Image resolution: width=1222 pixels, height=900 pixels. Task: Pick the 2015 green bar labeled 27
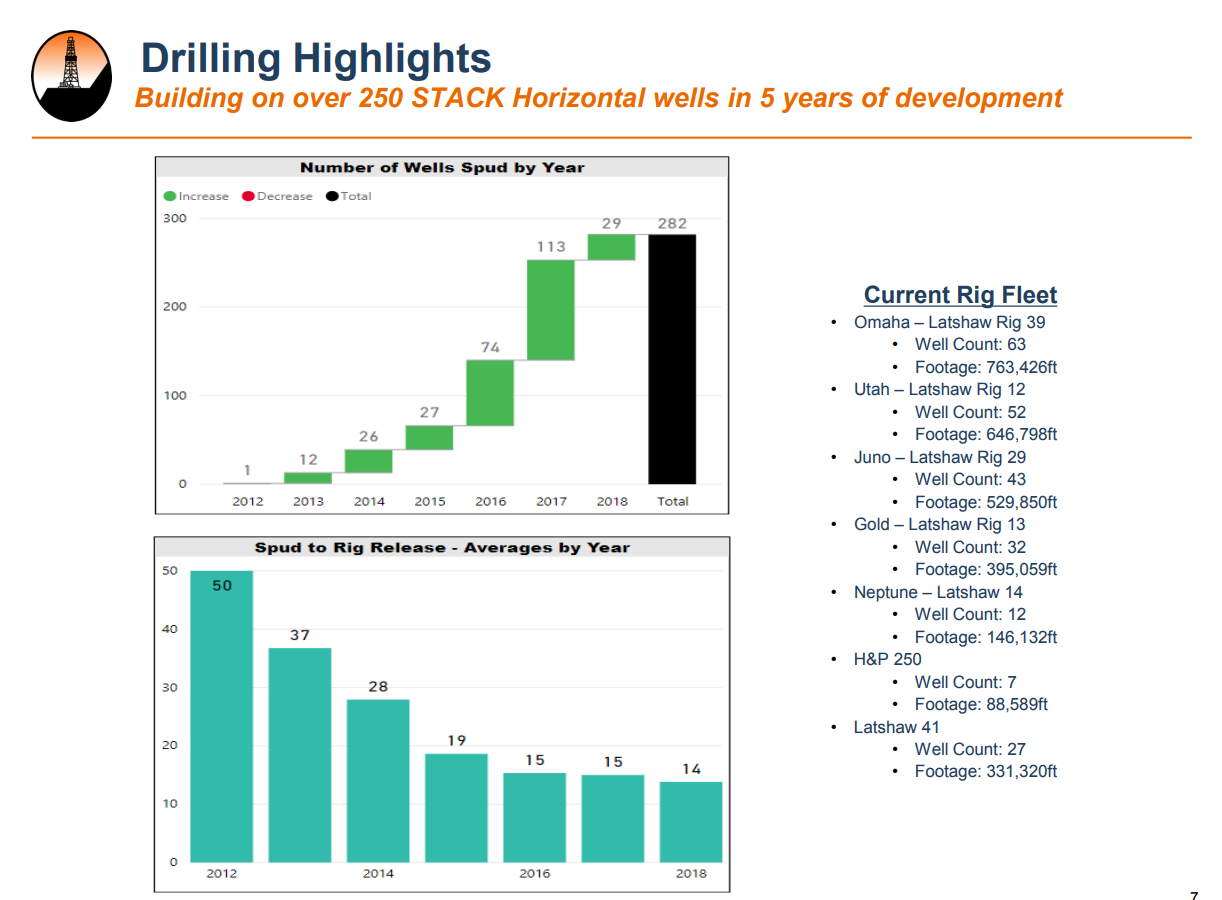click(x=429, y=438)
